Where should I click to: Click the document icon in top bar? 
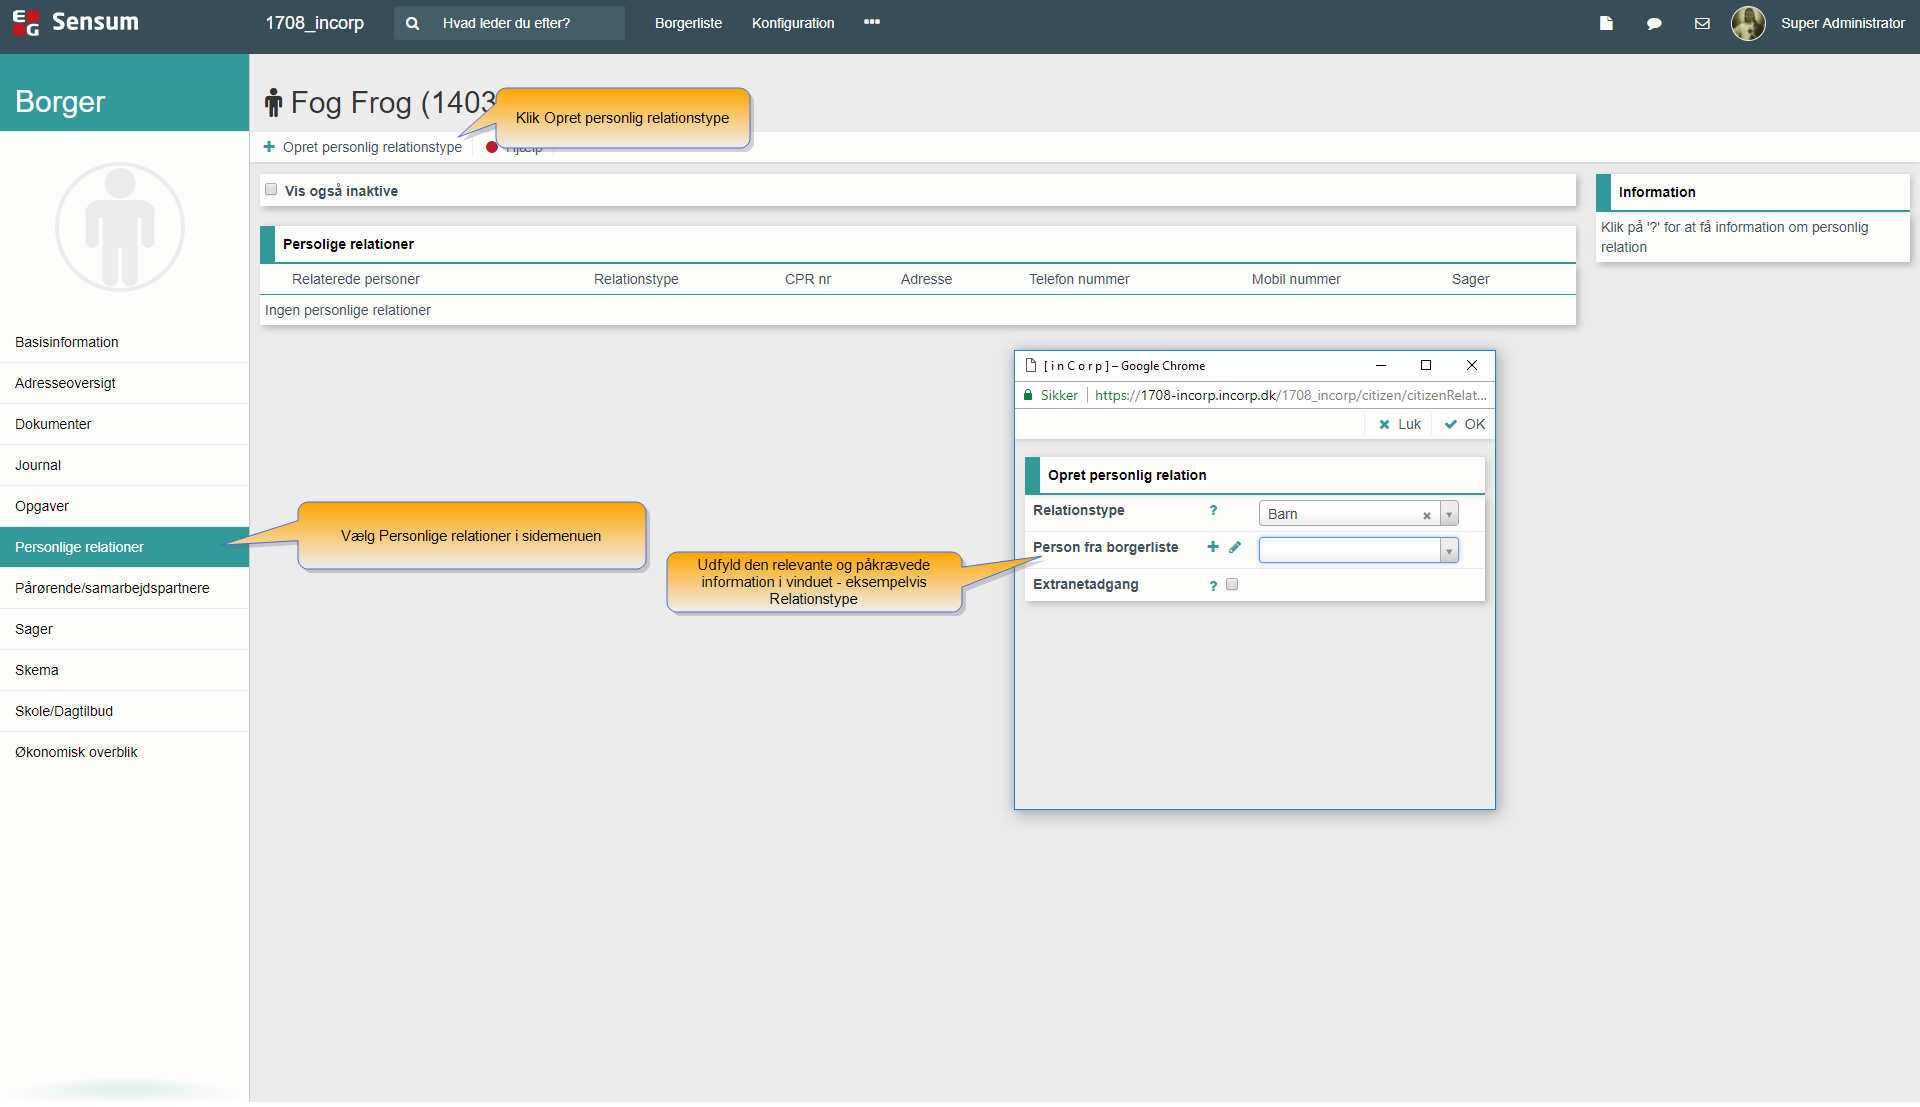tap(1606, 23)
